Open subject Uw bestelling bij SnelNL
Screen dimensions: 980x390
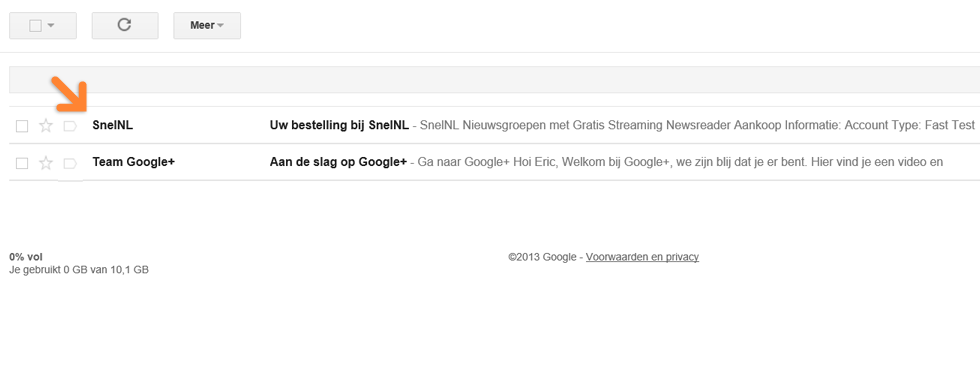[x=339, y=125]
